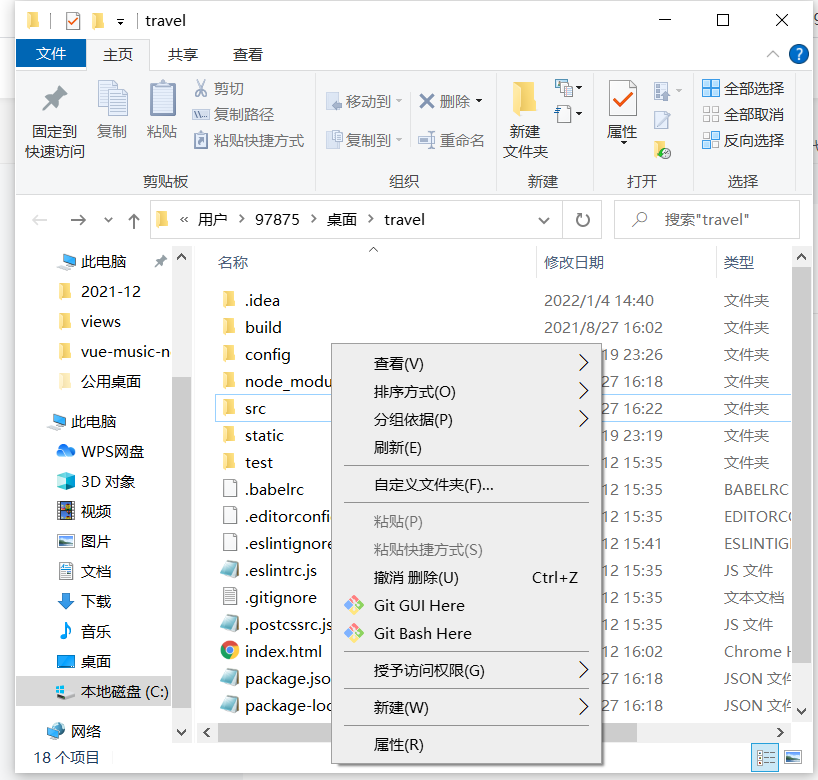Click the History icon in the Open group

pos(662,151)
